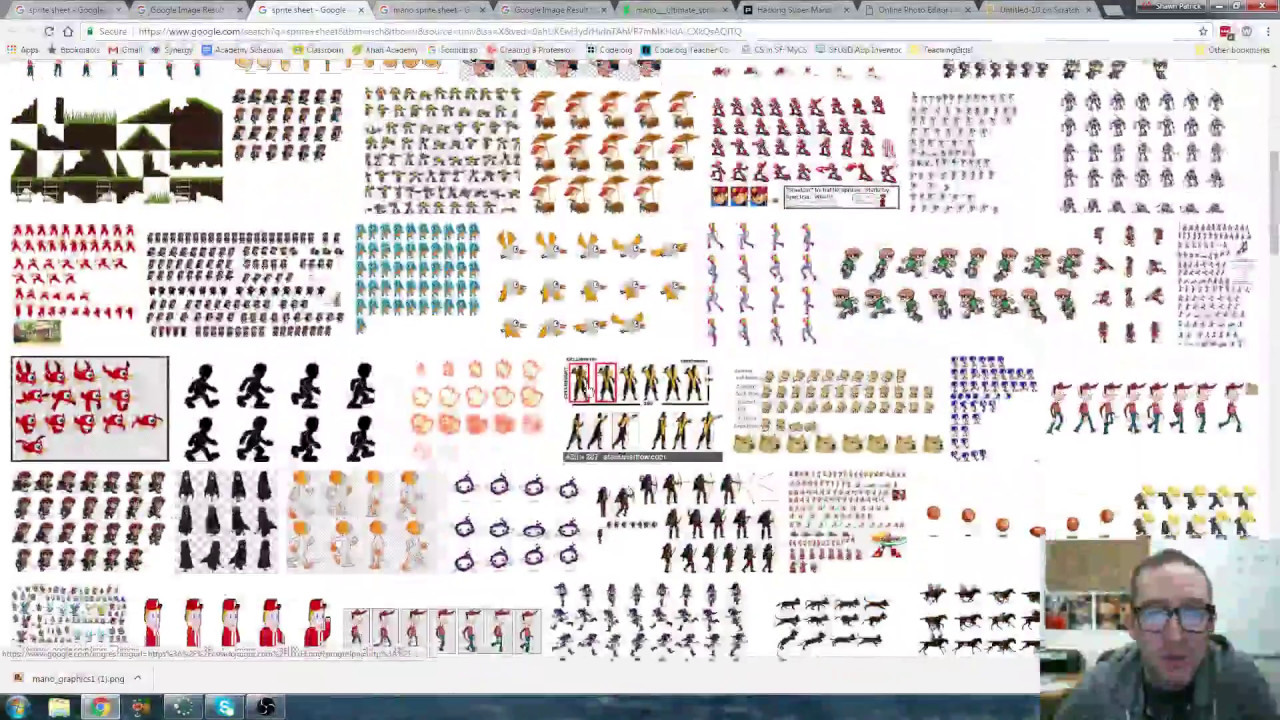The width and height of the screenshot is (1280, 720).
Task: Open the orange umbrella characters sprite sheet
Action: (613, 150)
